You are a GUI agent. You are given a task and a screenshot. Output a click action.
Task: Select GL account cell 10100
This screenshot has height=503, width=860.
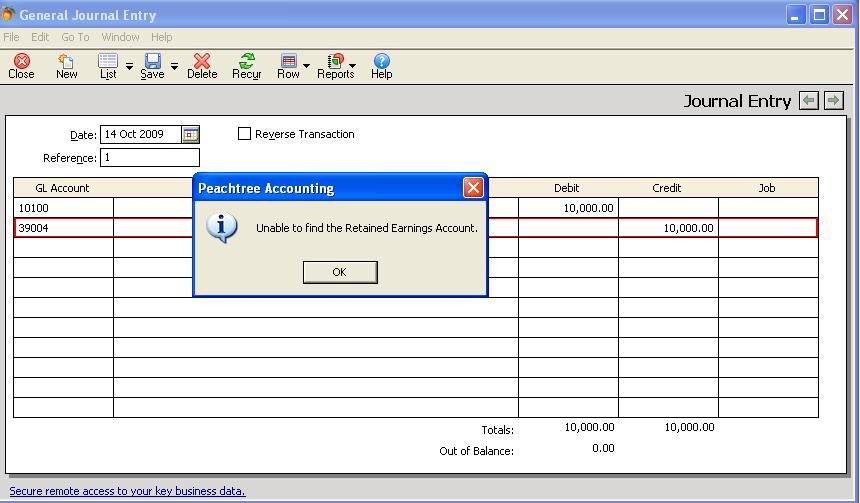(64, 208)
